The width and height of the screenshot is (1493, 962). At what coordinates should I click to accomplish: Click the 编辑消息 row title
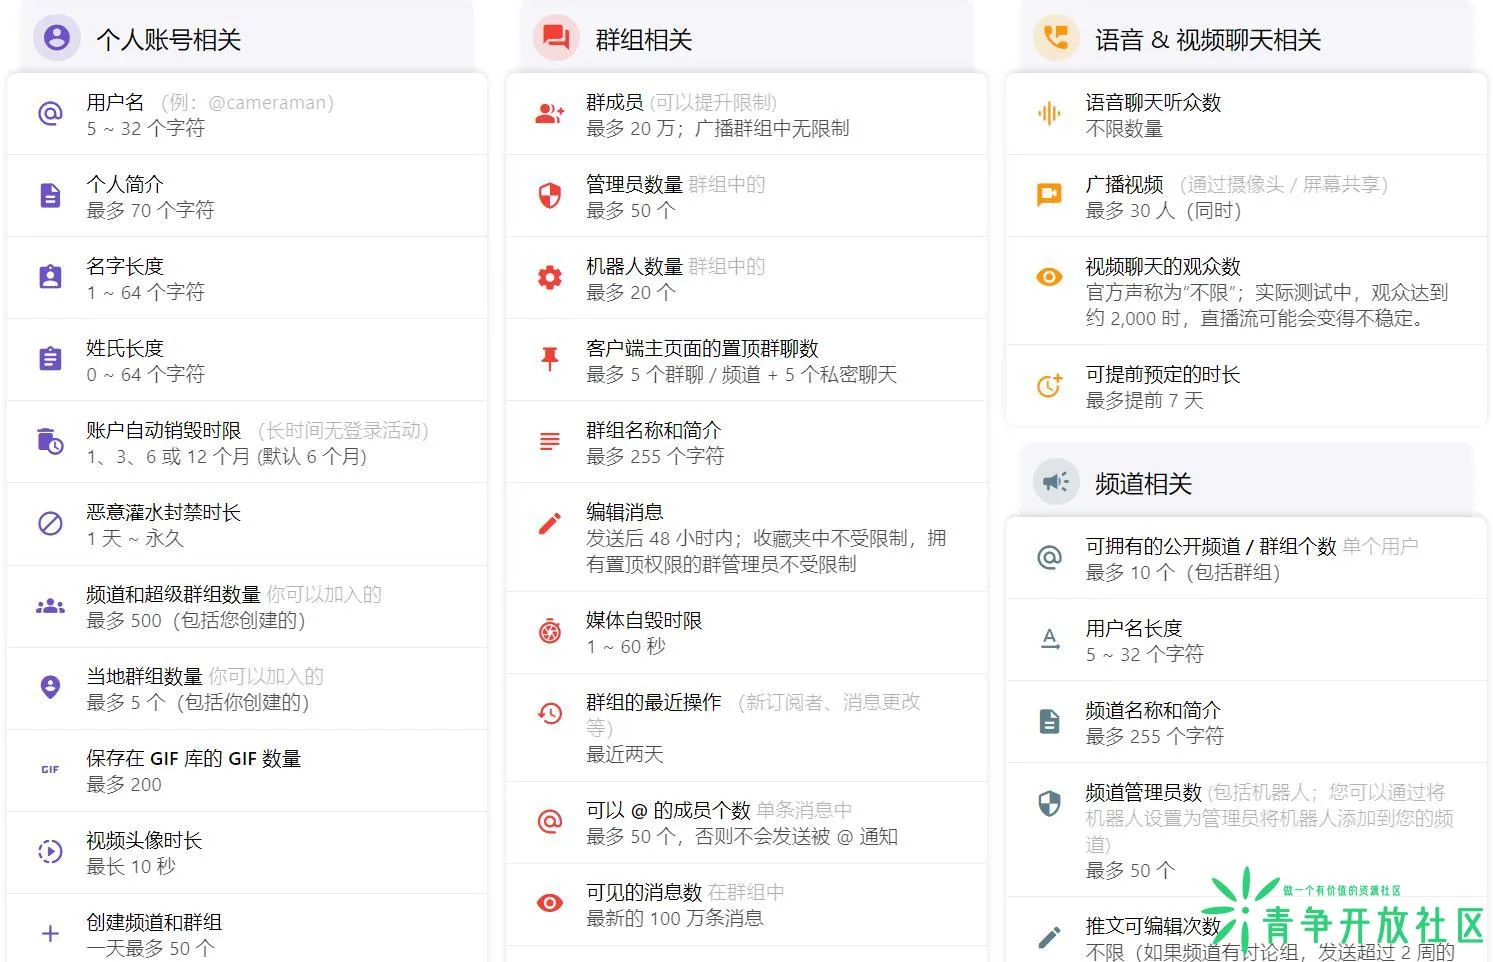click(x=624, y=512)
